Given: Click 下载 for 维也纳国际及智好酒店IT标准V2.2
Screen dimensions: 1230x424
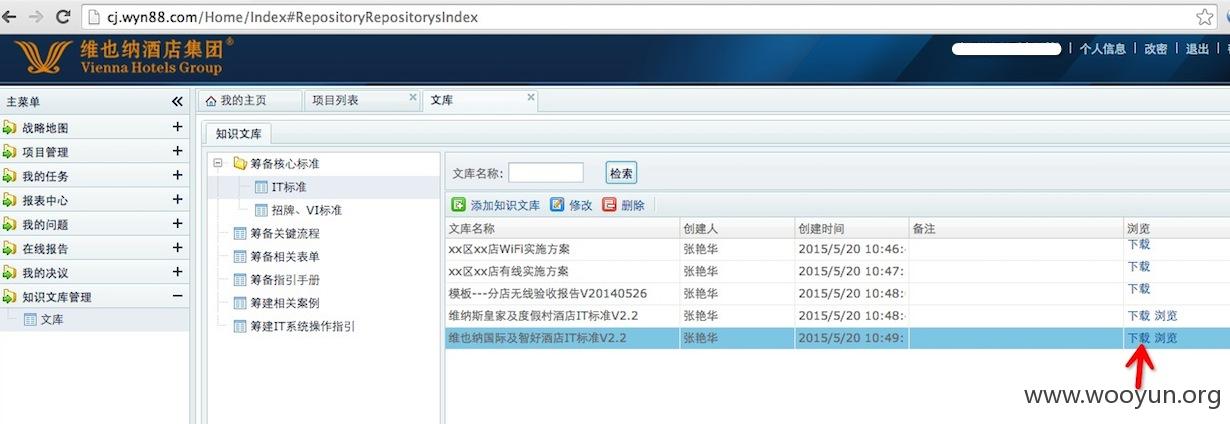Looking at the screenshot, I should [1138, 338].
